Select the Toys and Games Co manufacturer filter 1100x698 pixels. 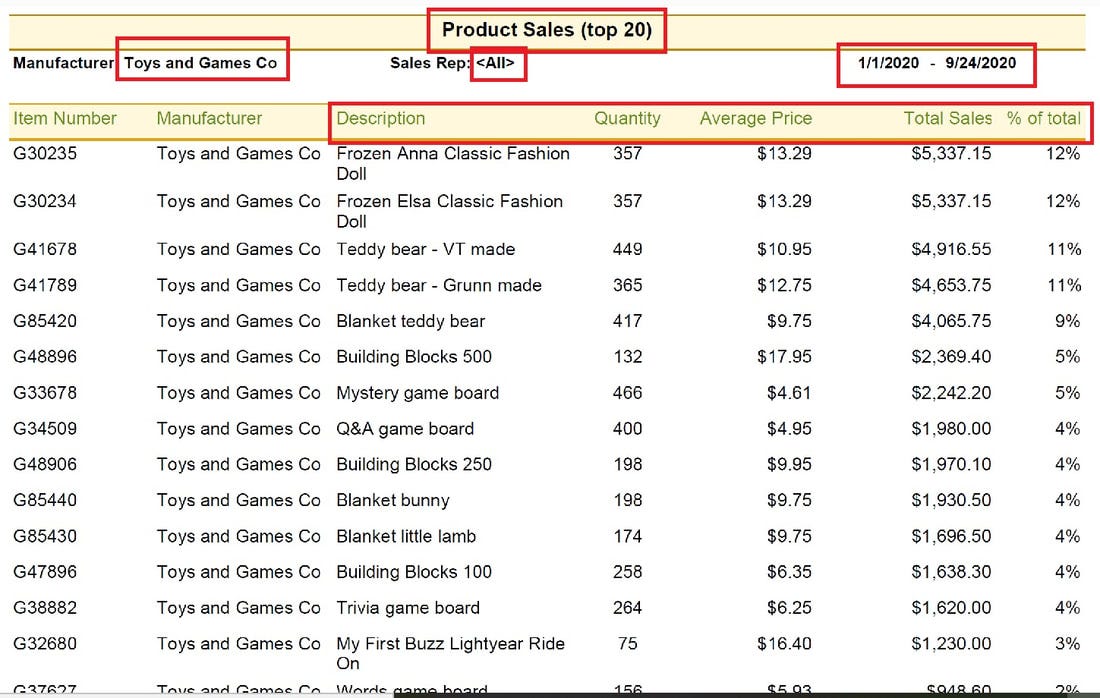pos(201,63)
